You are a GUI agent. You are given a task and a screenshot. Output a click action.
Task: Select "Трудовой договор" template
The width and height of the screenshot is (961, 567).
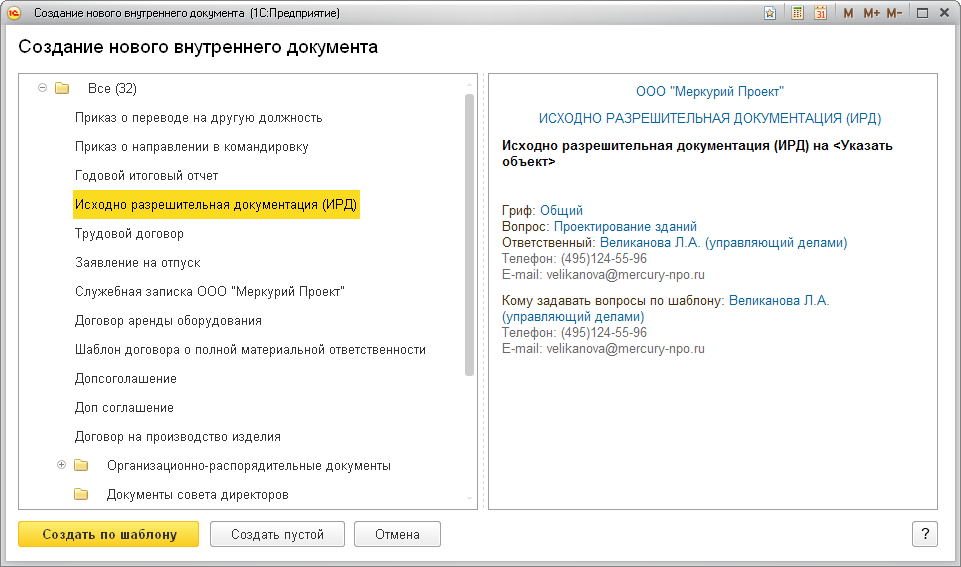[129, 233]
